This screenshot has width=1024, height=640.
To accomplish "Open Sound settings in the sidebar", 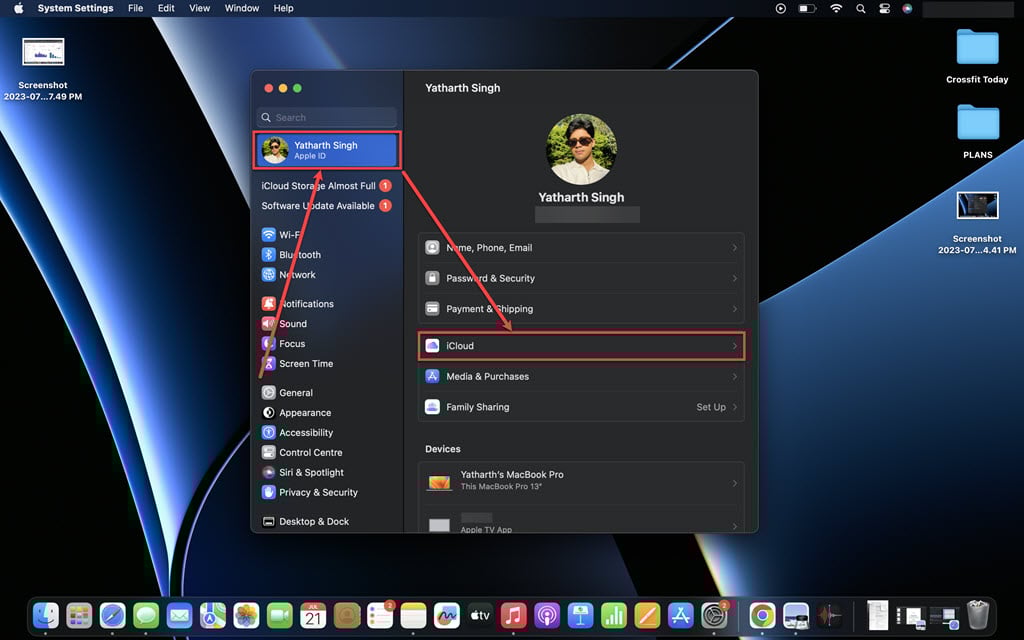I will pyautogui.click(x=284, y=324).
